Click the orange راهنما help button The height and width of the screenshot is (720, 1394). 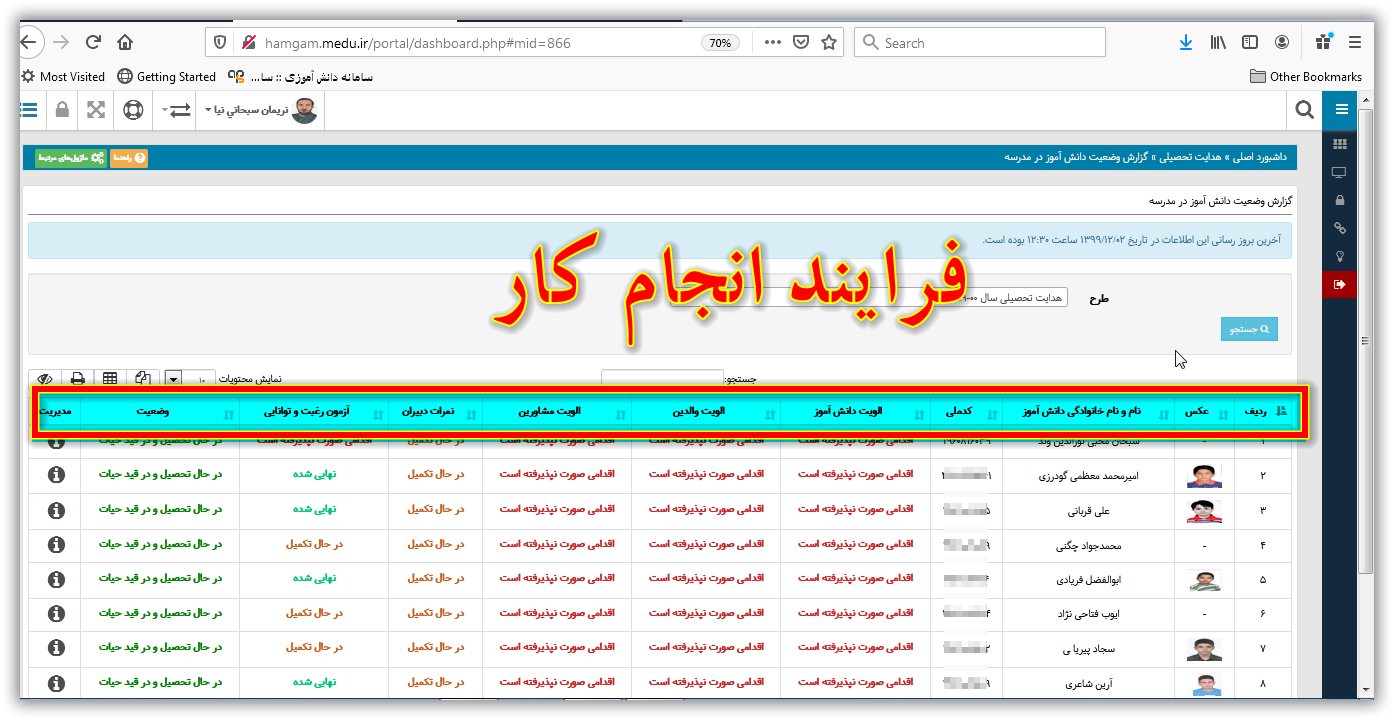[x=129, y=158]
